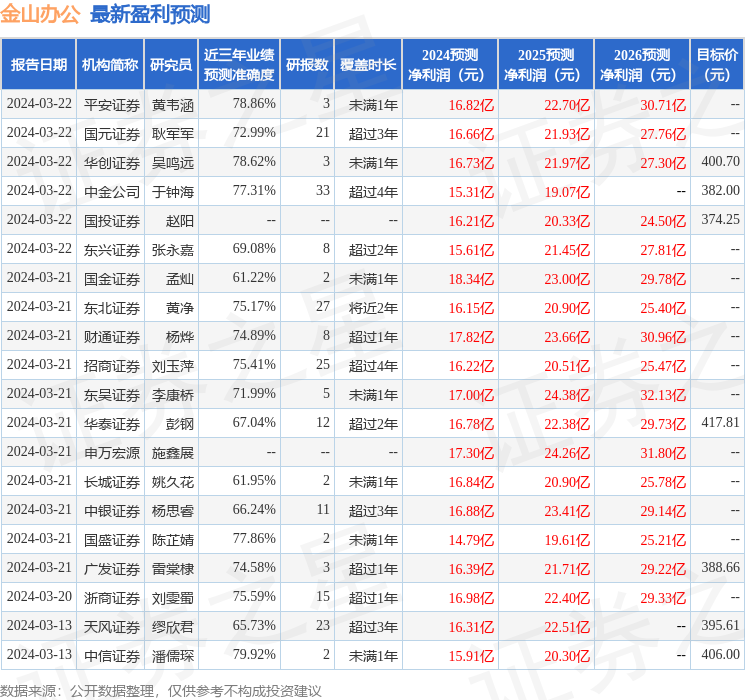The height and width of the screenshot is (700, 745).
Task: Click the 研报数 column header
Action: [307, 65]
